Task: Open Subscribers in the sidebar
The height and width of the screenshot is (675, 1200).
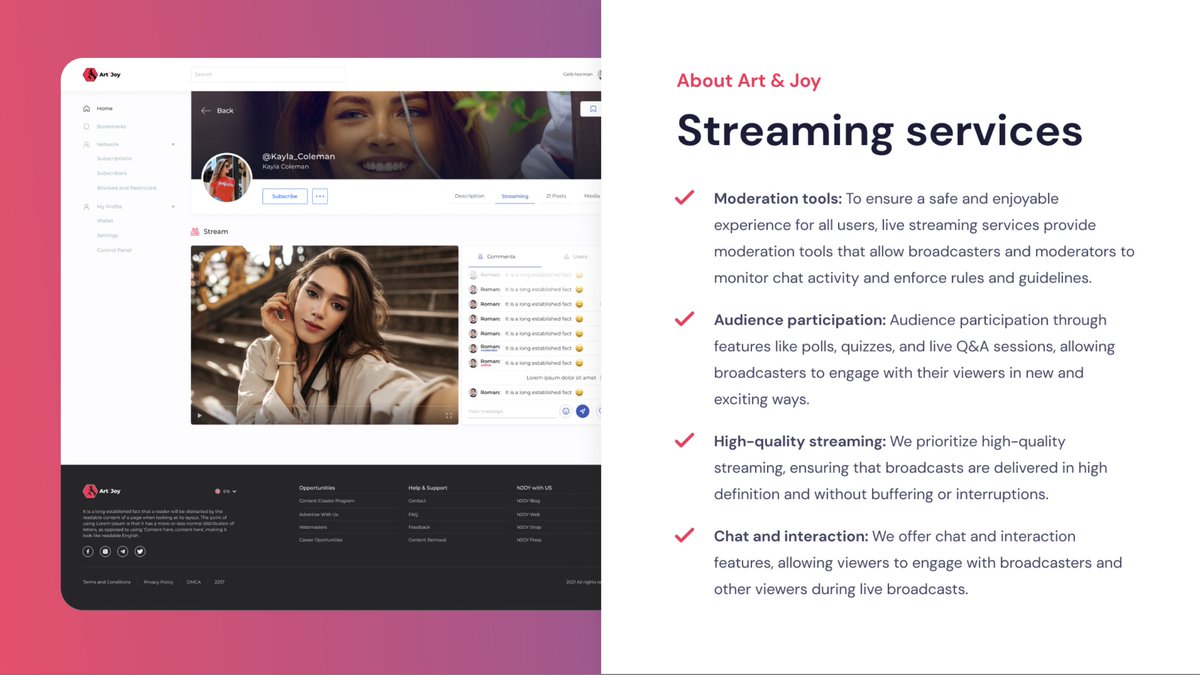Action: pos(112,173)
